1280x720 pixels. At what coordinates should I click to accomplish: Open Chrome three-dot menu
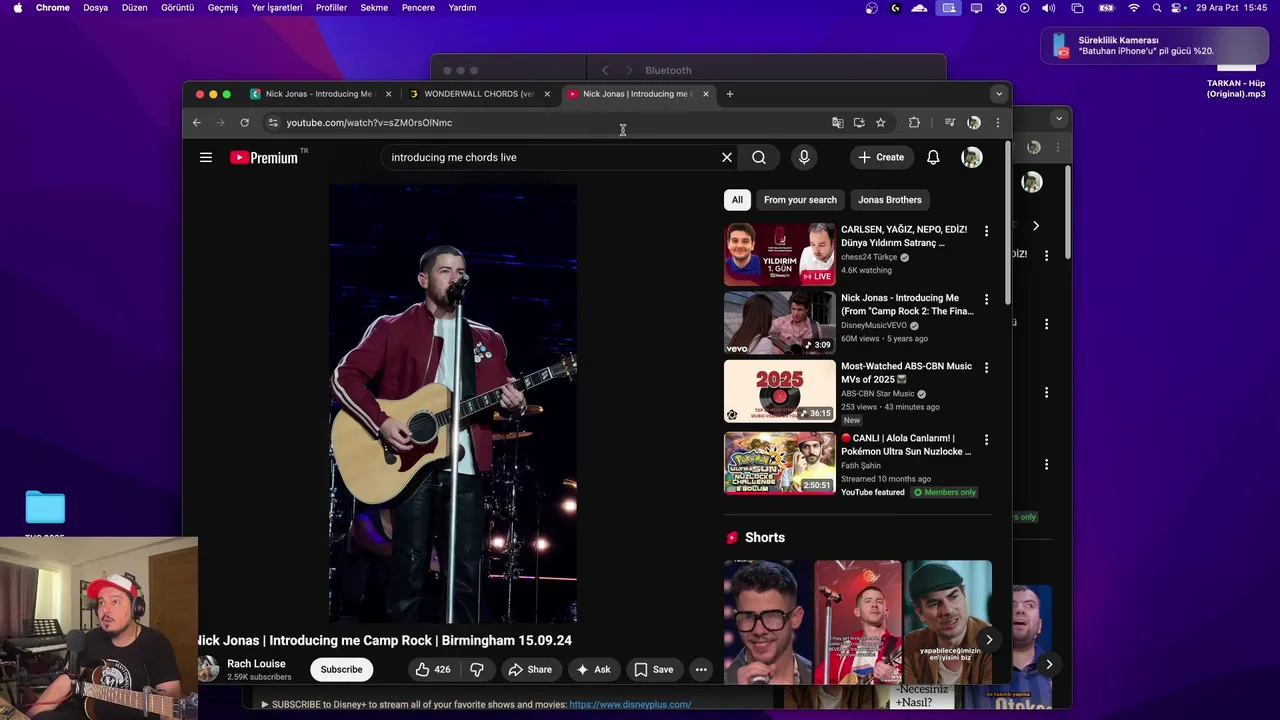(997, 122)
